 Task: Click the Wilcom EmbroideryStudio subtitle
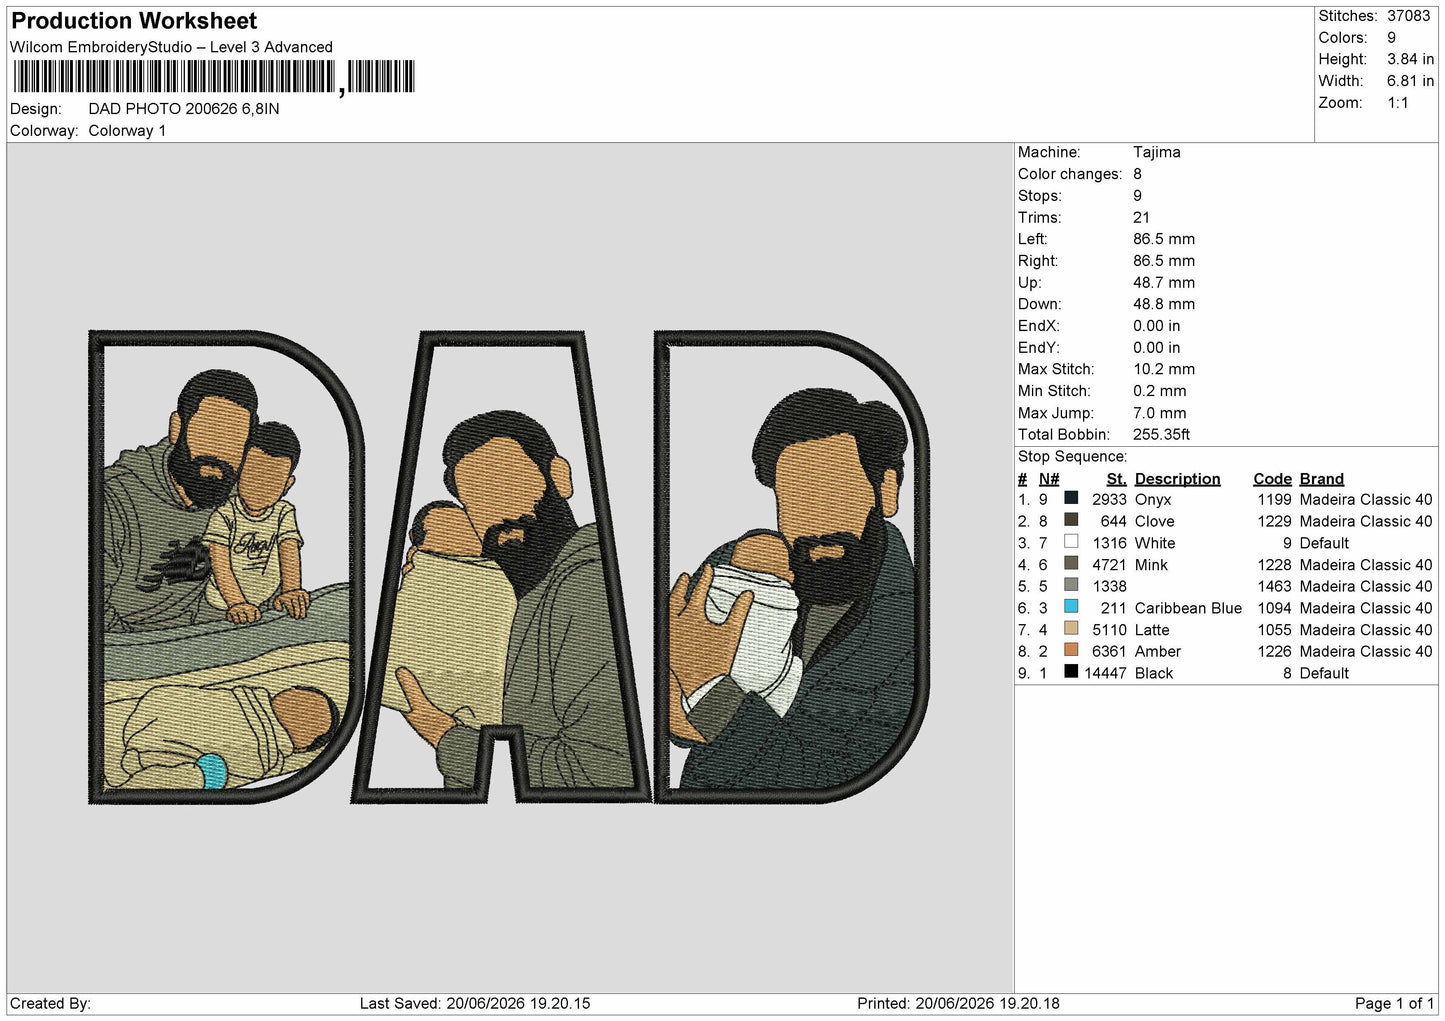click(x=171, y=47)
